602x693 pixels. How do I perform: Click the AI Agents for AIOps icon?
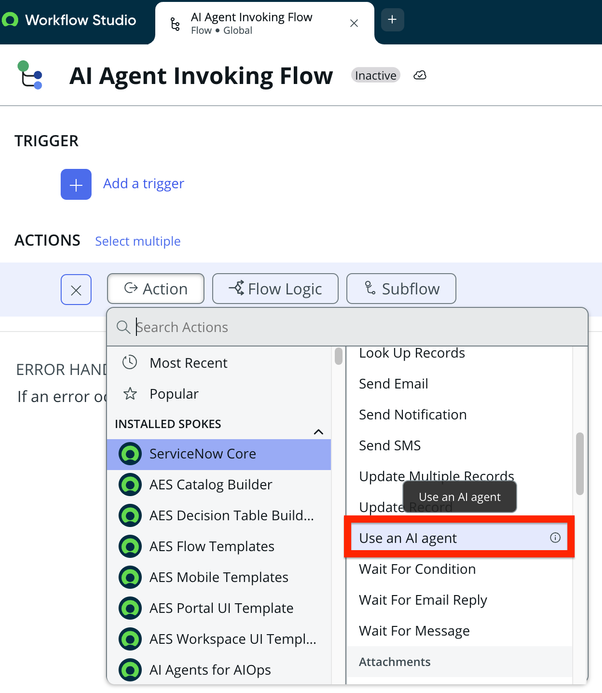[130, 670]
